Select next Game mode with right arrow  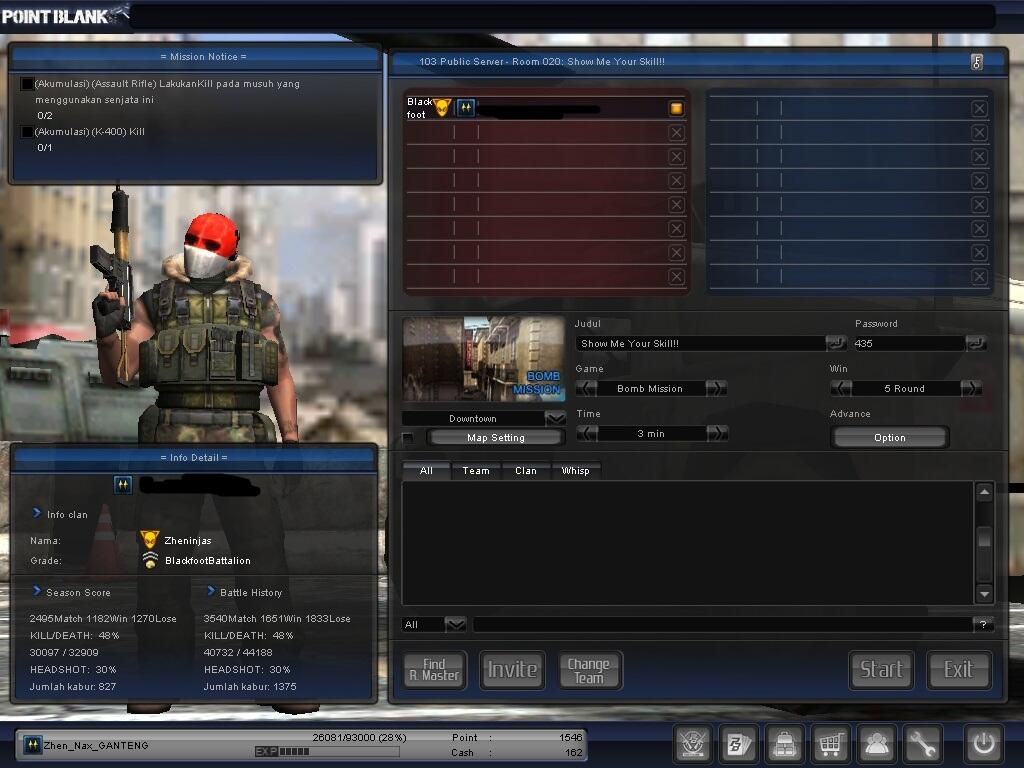coord(716,389)
